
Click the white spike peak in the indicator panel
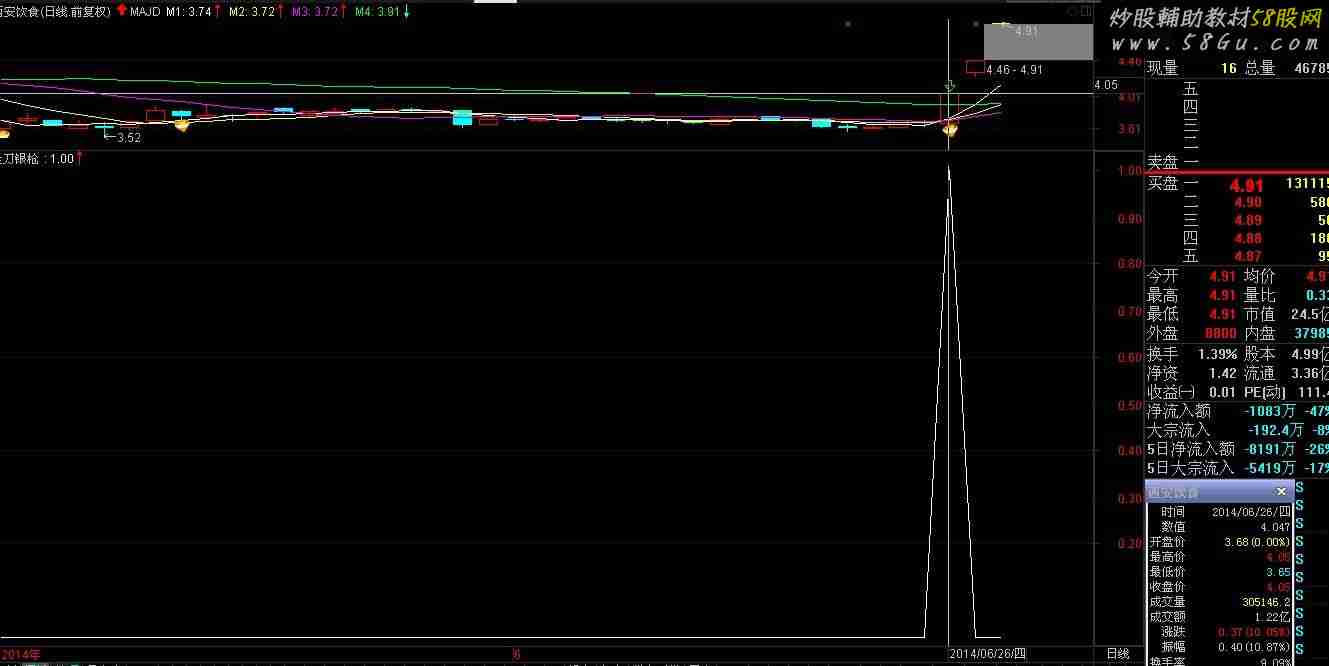[x=948, y=170]
